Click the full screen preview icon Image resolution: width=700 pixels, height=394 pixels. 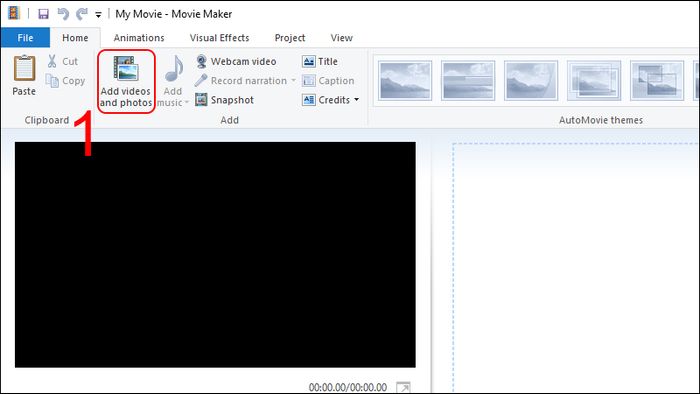point(403,387)
